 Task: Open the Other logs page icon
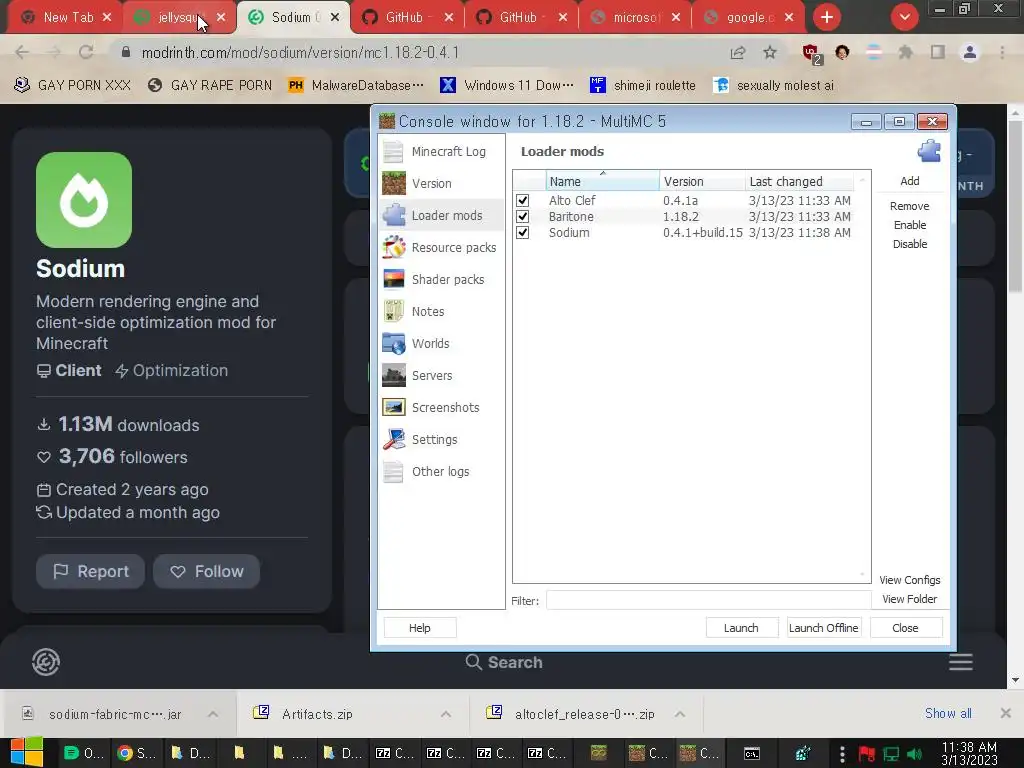[393, 472]
